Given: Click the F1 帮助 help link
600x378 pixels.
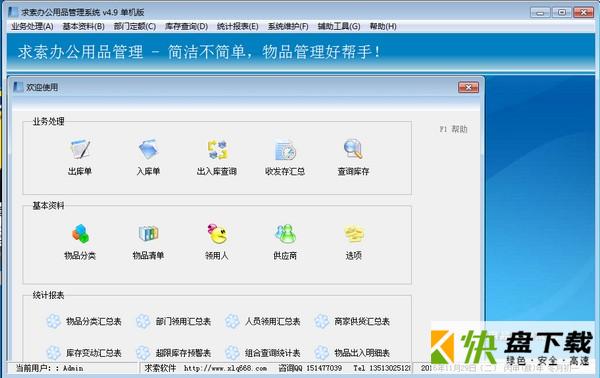Looking at the screenshot, I should [453, 129].
